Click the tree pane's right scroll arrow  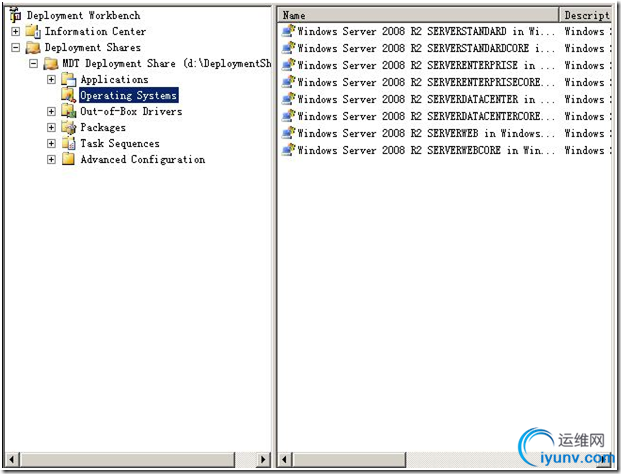coord(263,460)
